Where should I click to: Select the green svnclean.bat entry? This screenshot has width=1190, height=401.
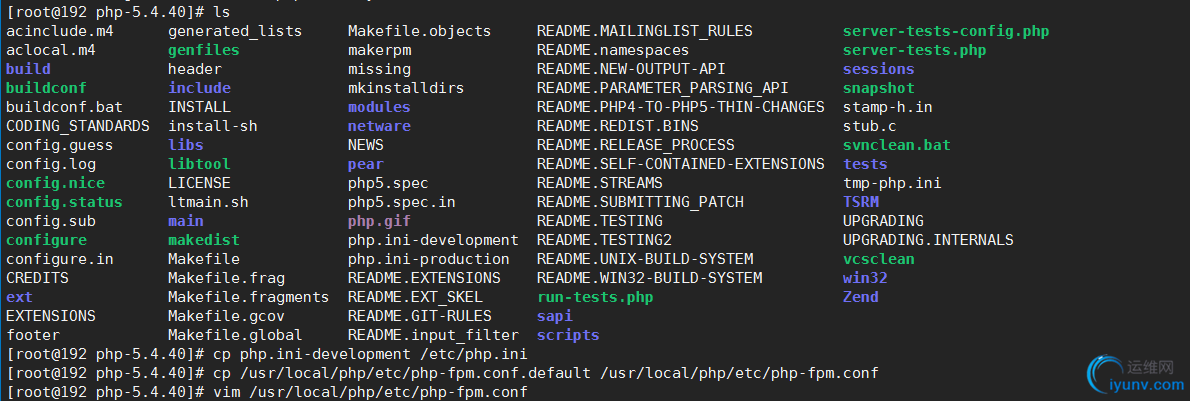(x=897, y=145)
